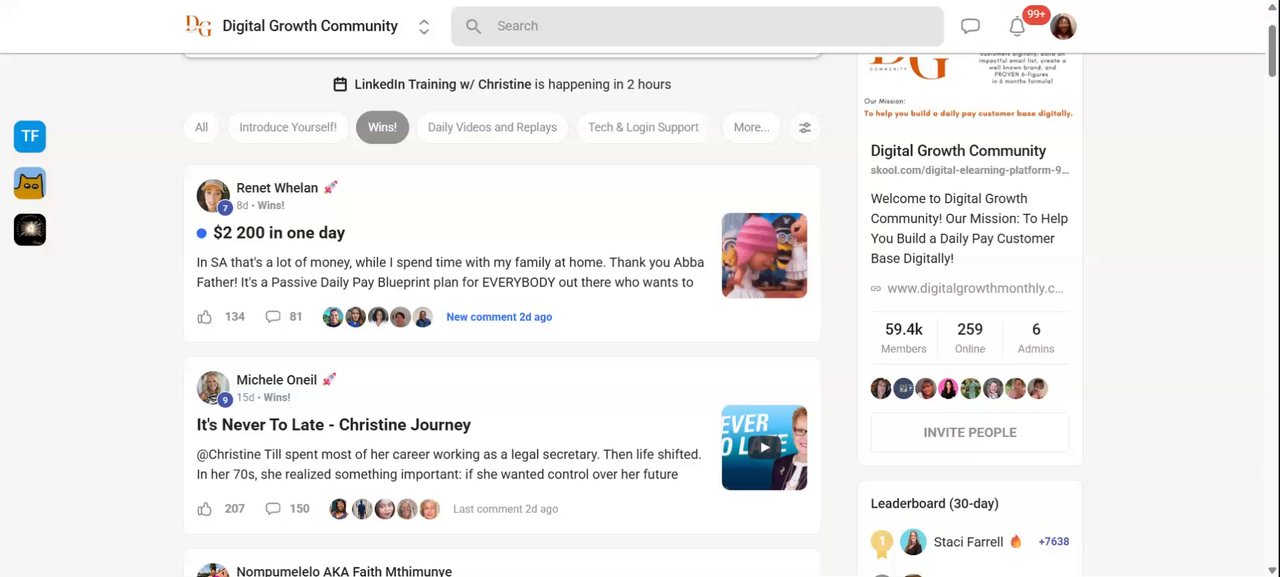Open Renet Whelan's name link
Viewport: 1280px width, 577px height.
pyautogui.click(x=277, y=188)
